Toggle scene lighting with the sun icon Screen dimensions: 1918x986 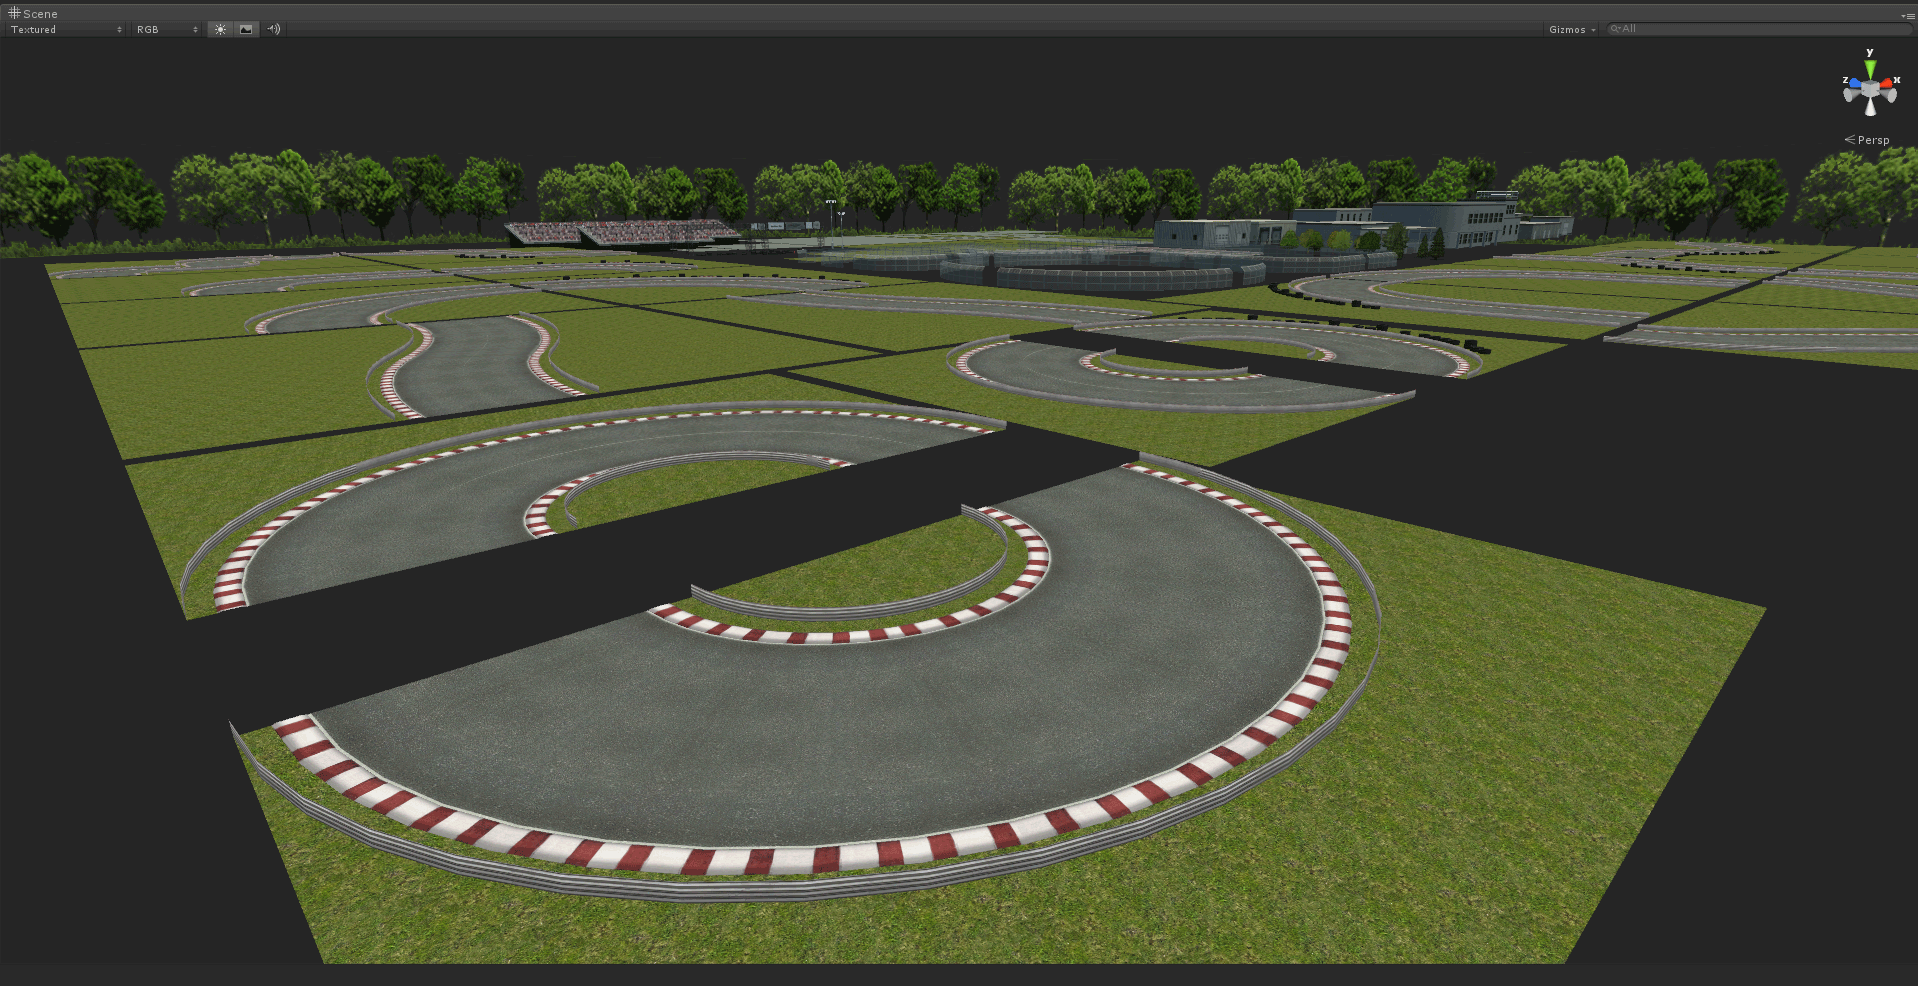219,29
